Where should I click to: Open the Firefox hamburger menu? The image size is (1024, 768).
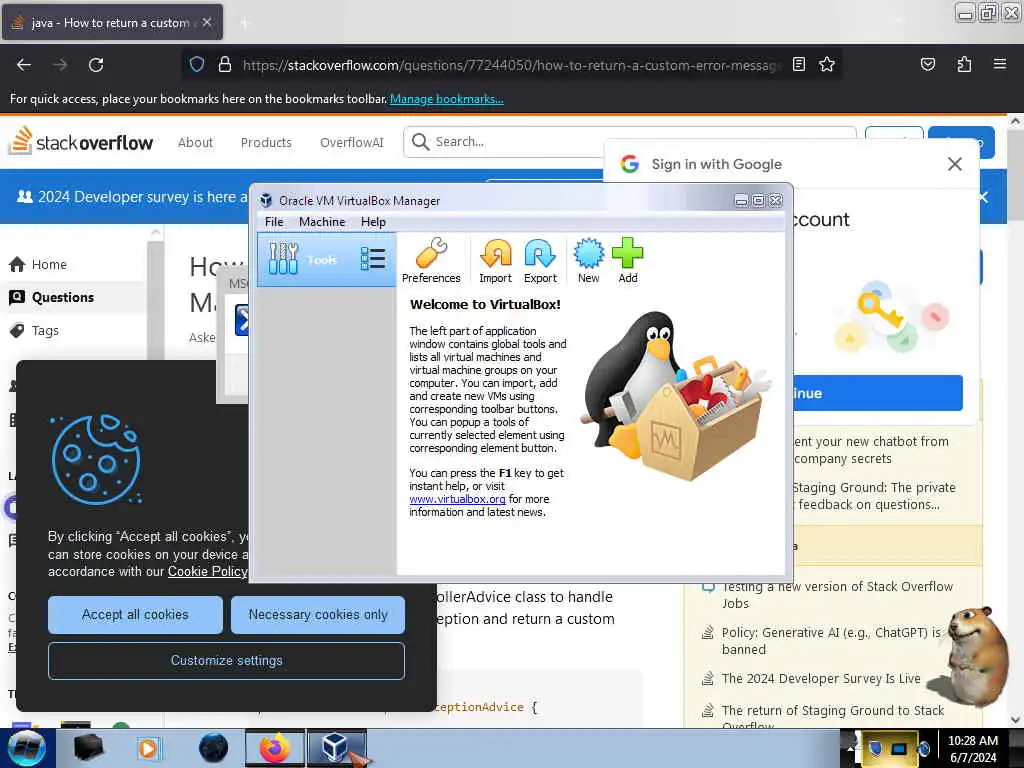pos(1000,64)
